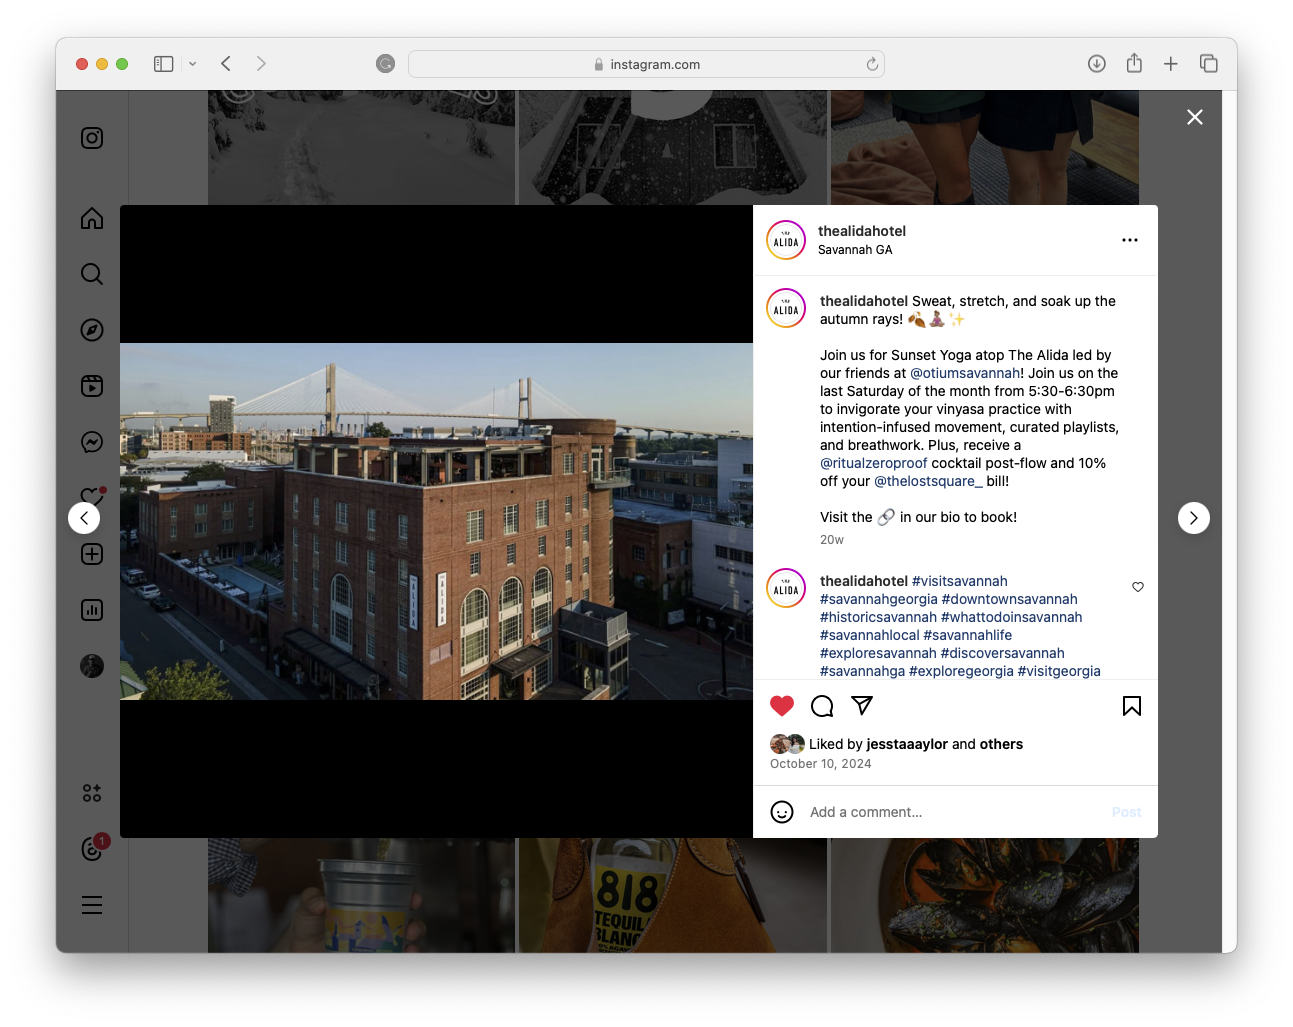1293x1027 pixels.
Task: Expand Safari sidebar dropdown chevron
Action: (x=193, y=64)
